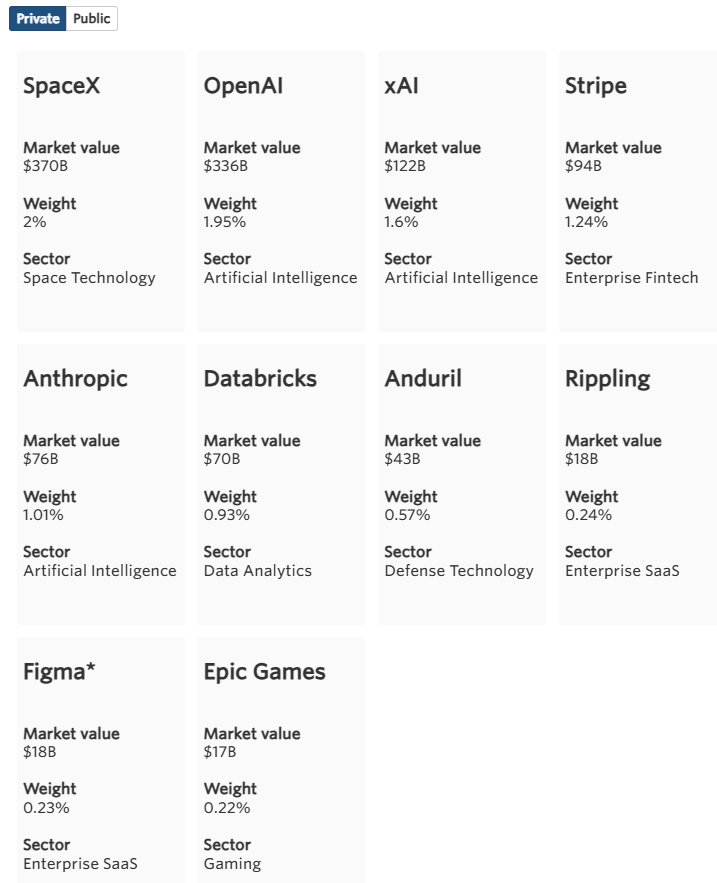The image size is (717, 883).
Task: Switch to the Private tab
Action: (x=38, y=19)
